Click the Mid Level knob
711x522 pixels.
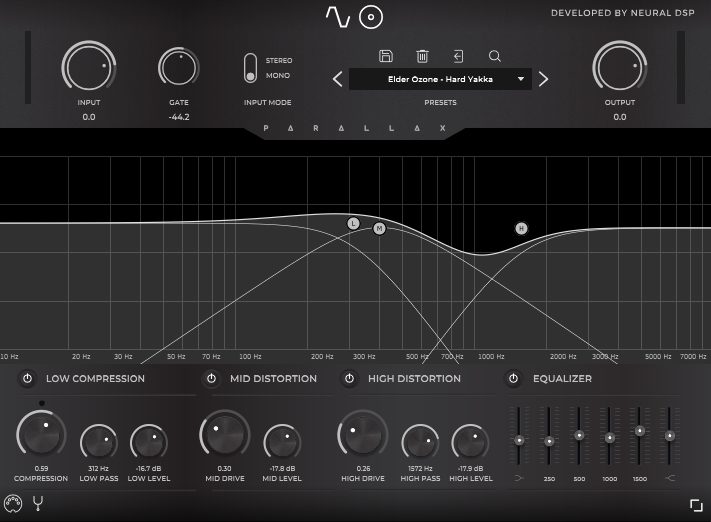(282, 442)
